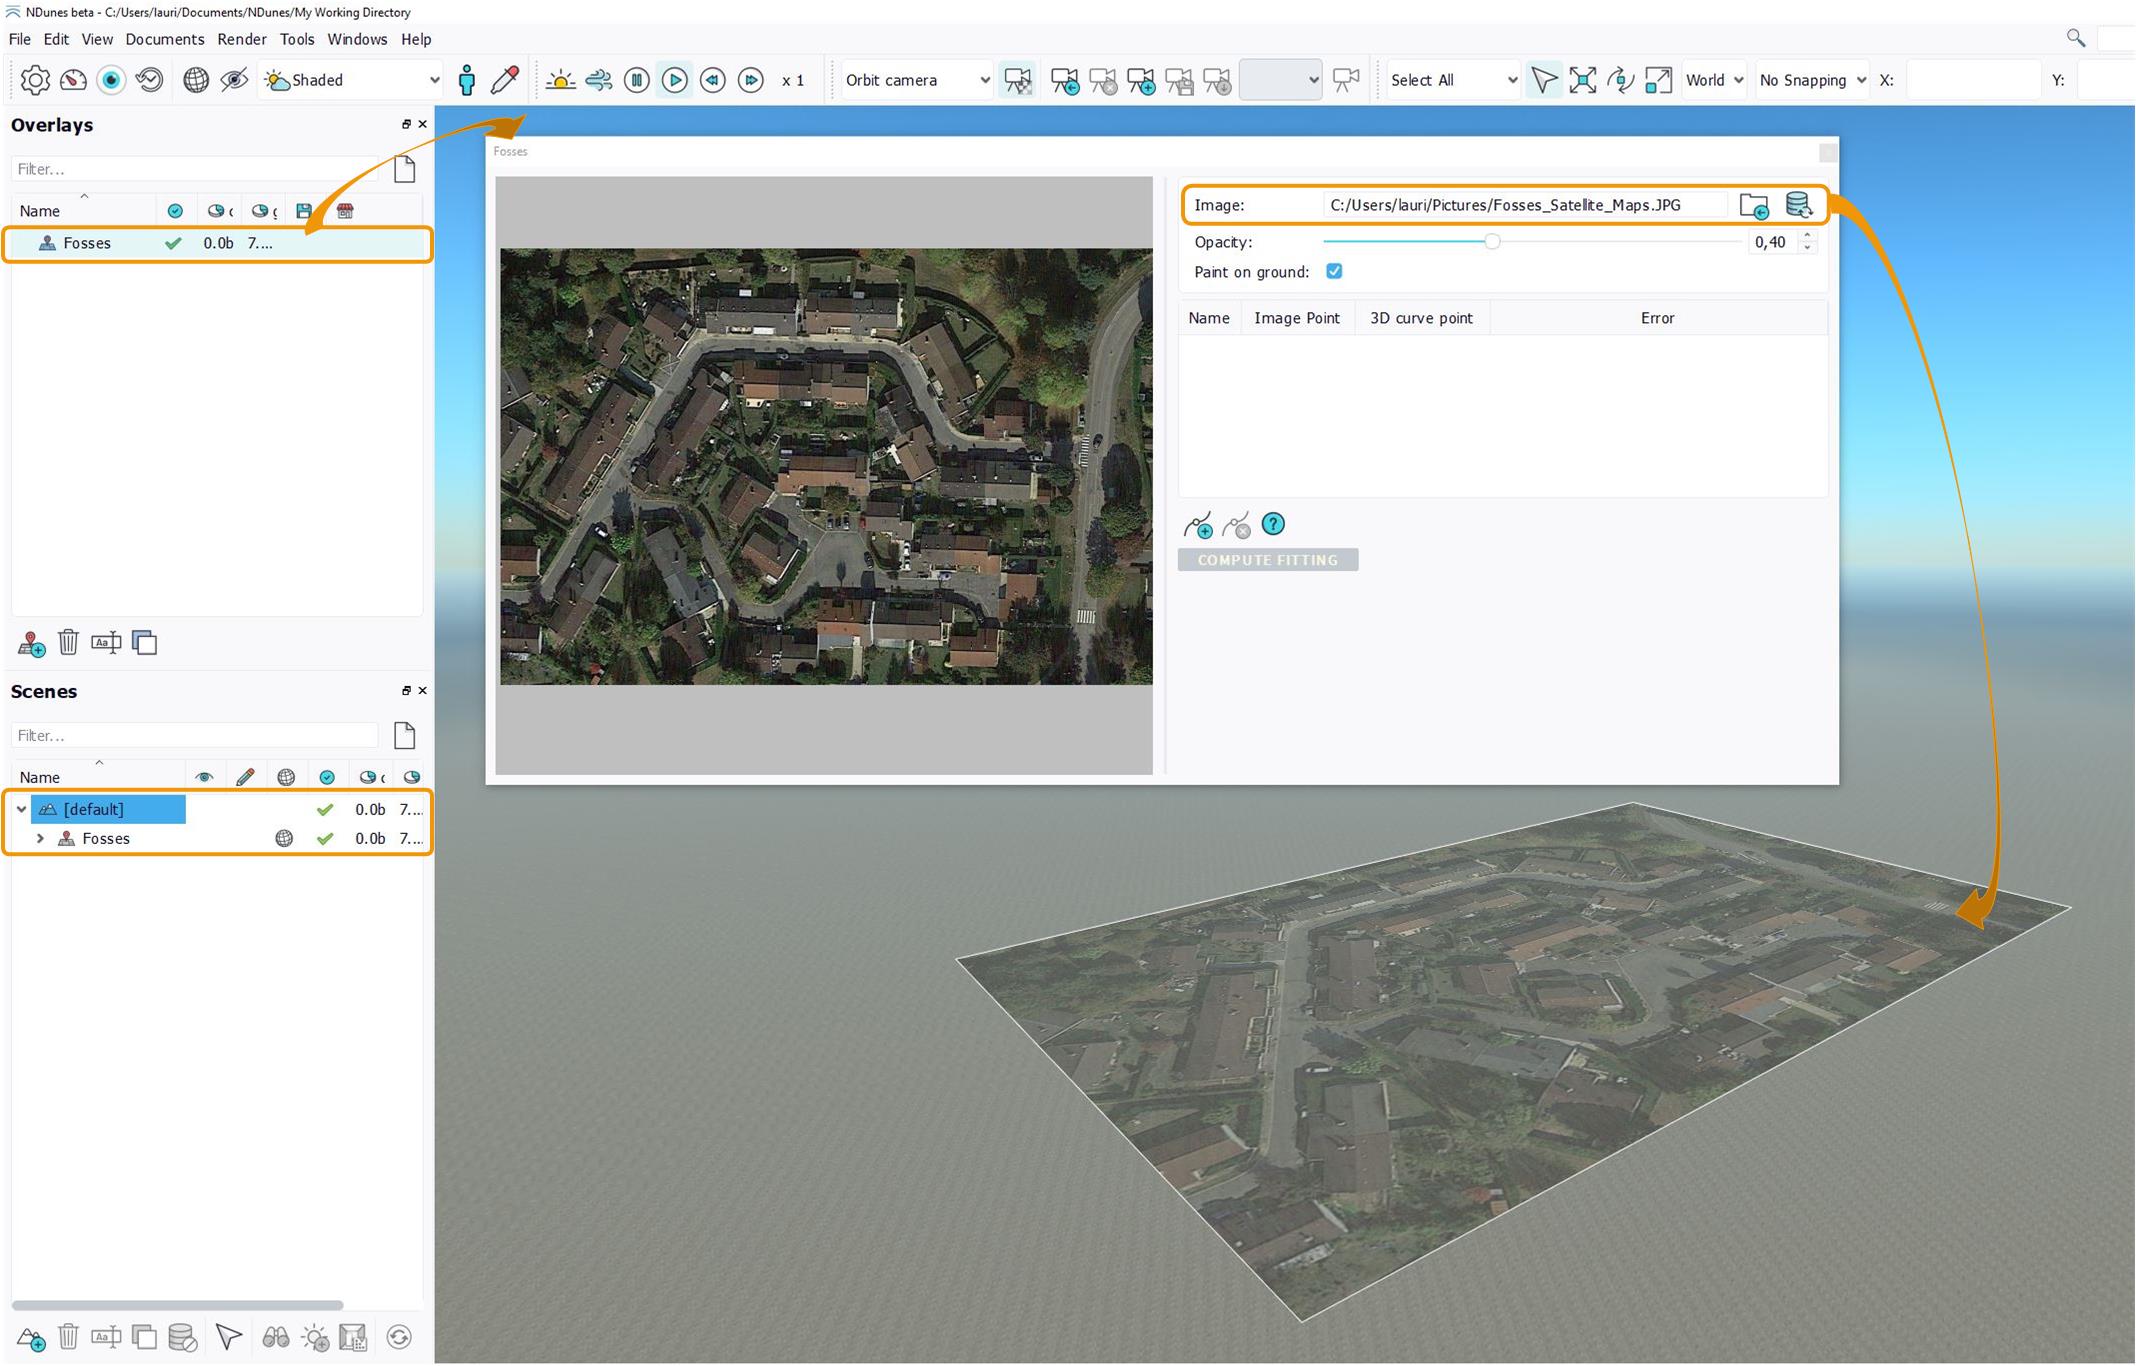Toggle green checkmark of the default scene
This screenshot has height=1366, width=2136.
click(x=325, y=809)
